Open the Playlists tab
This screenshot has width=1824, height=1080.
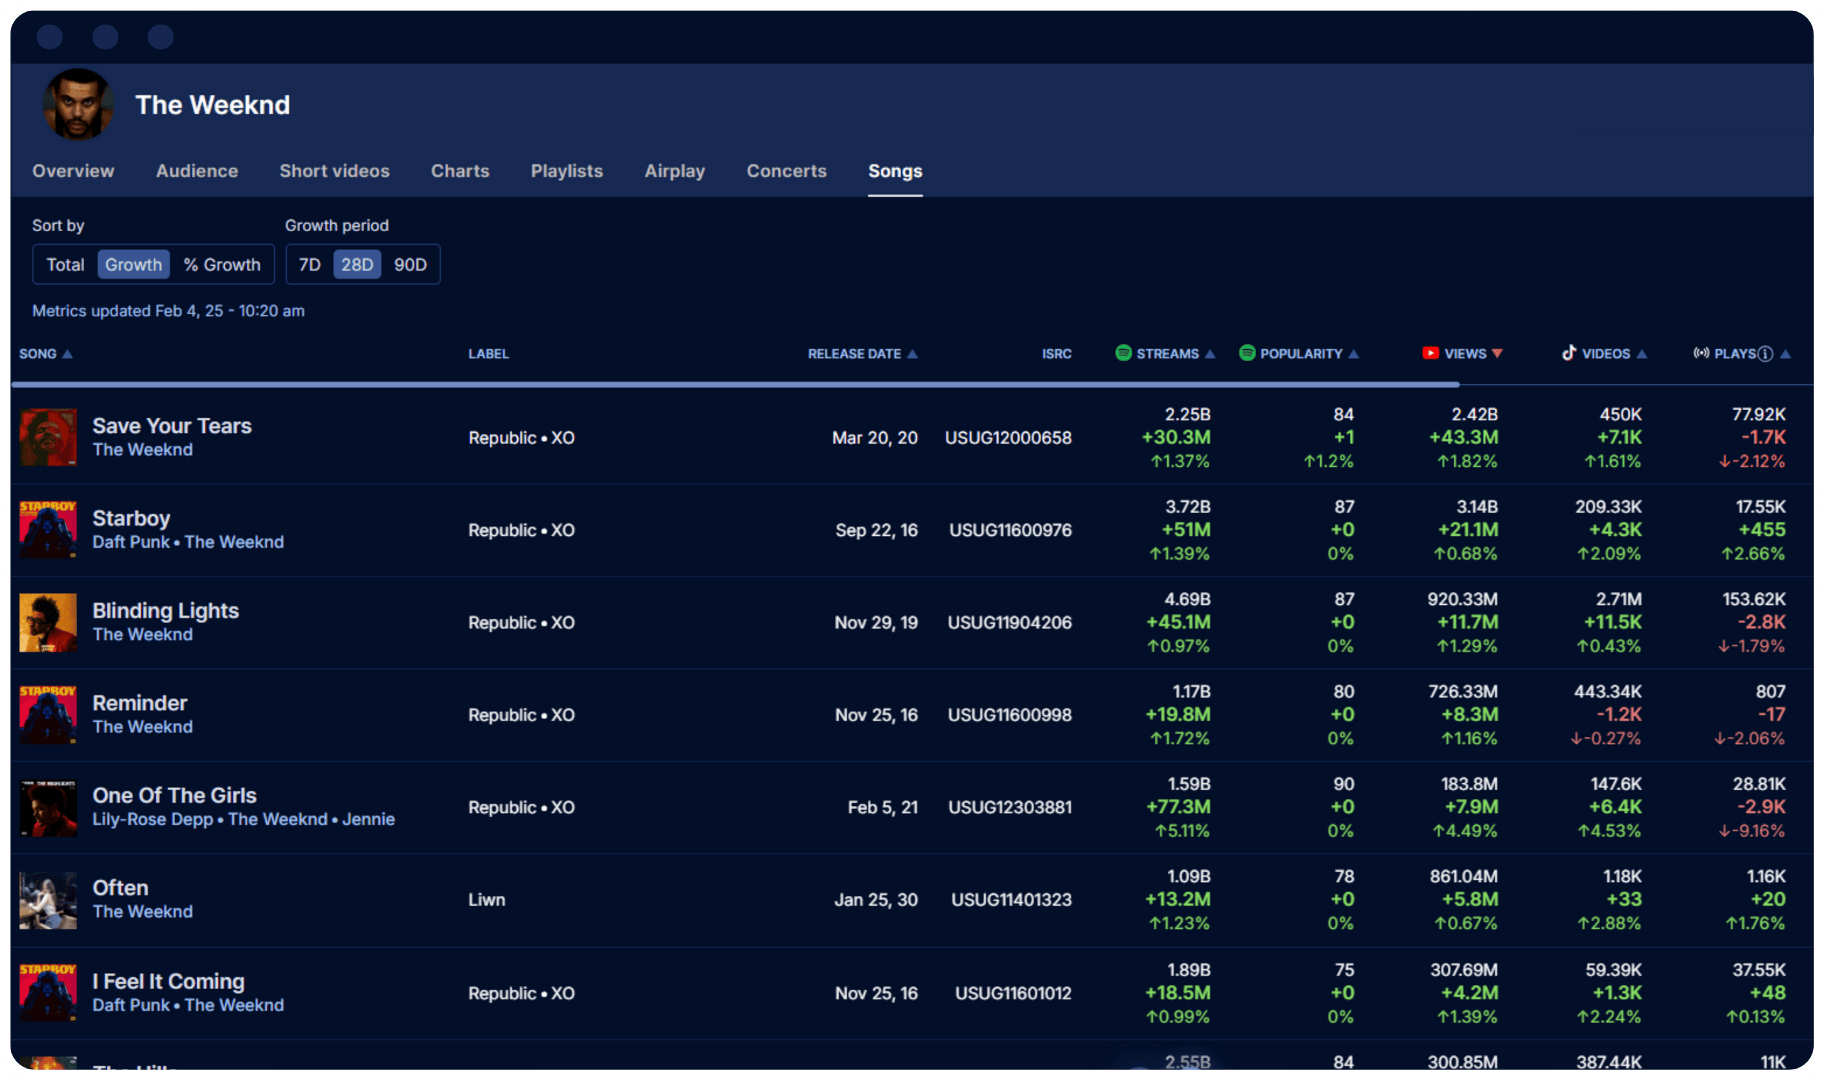(567, 171)
